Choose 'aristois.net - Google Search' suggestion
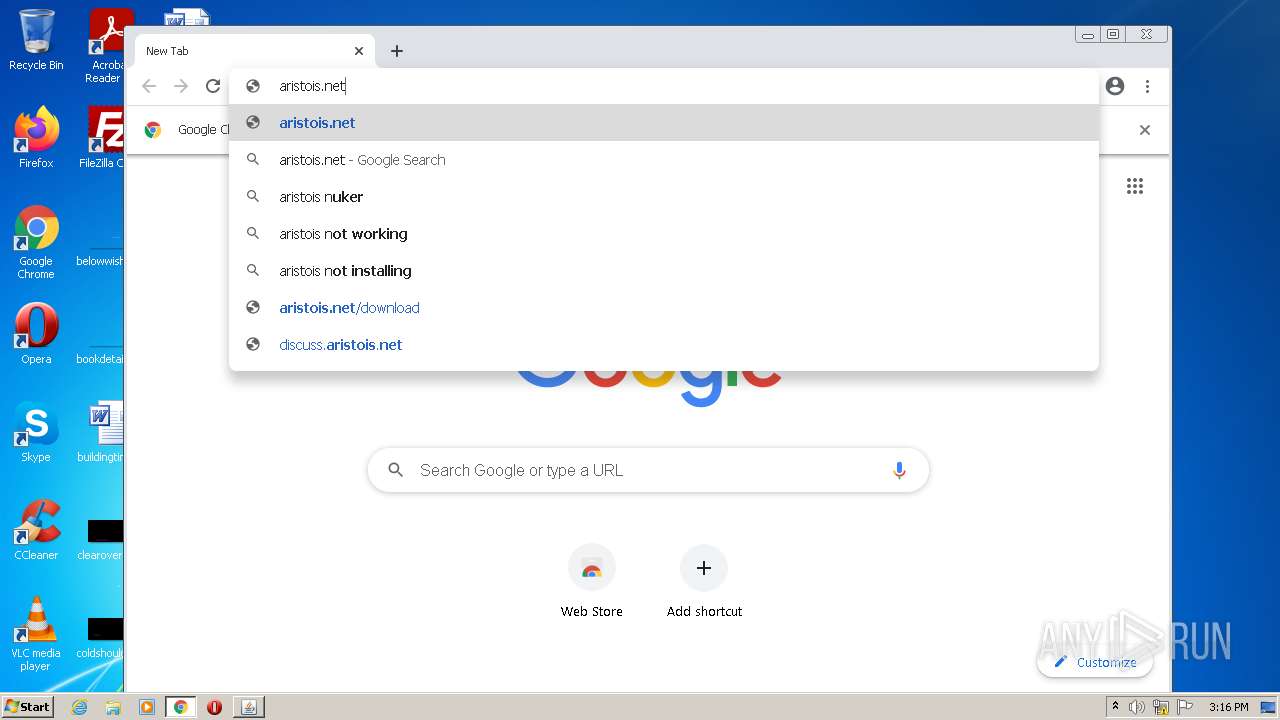Image resolution: width=1280 pixels, height=720 pixels. 664,160
